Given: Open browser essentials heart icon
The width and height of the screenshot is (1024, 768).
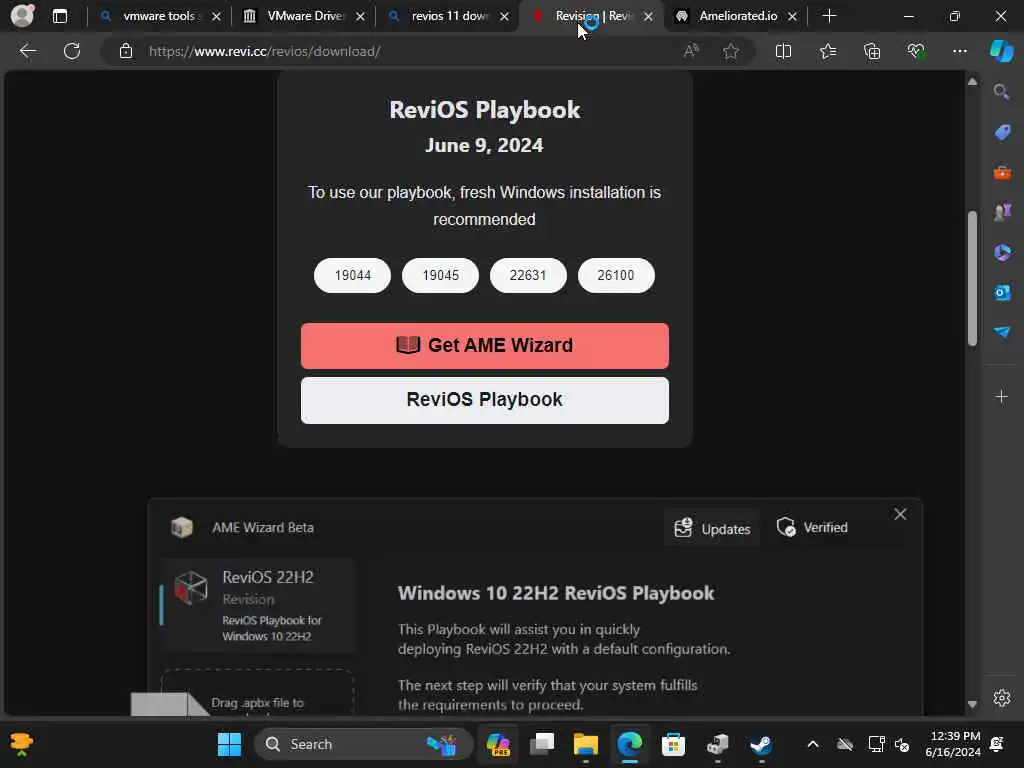Looking at the screenshot, I should point(916,51).
